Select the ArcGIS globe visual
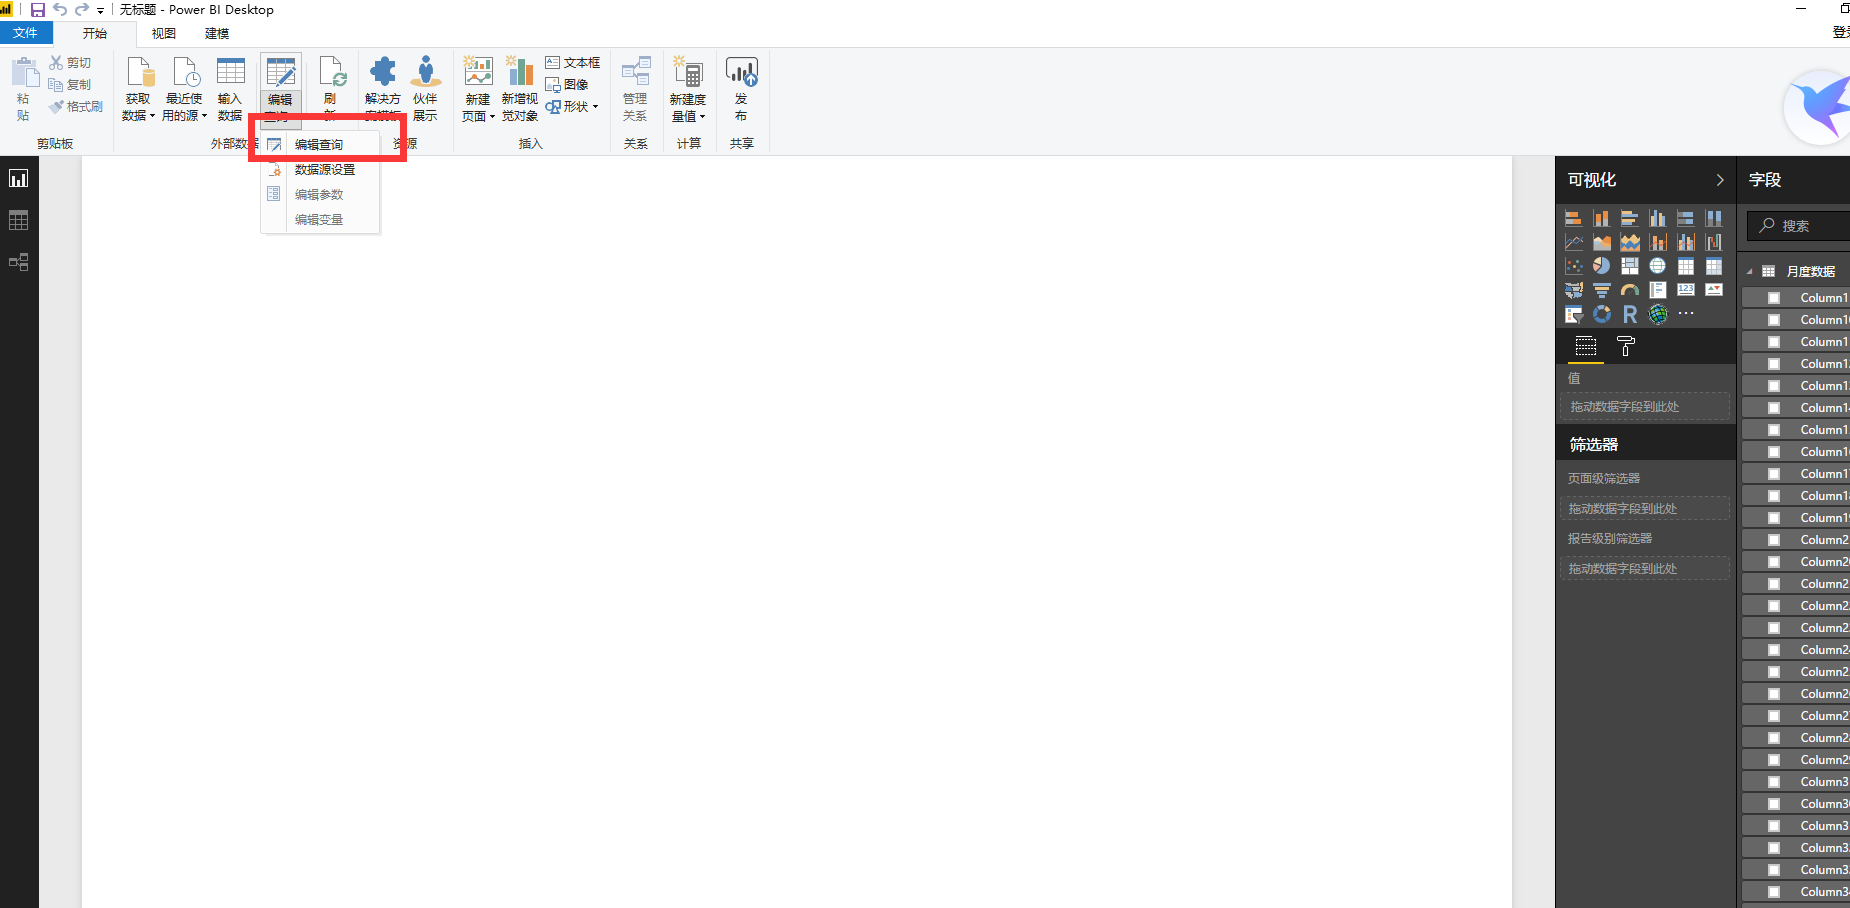Viewport: 1850px width, 908px height. click(1658, 314)
